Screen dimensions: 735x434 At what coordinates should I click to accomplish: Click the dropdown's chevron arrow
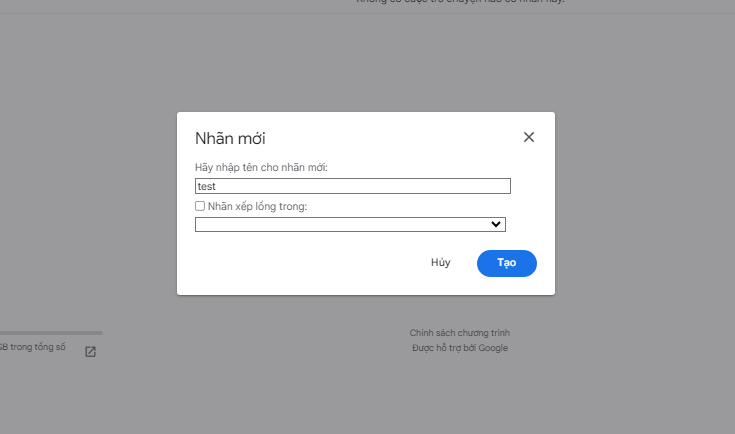pyautogui.click(x=496, y=224)
